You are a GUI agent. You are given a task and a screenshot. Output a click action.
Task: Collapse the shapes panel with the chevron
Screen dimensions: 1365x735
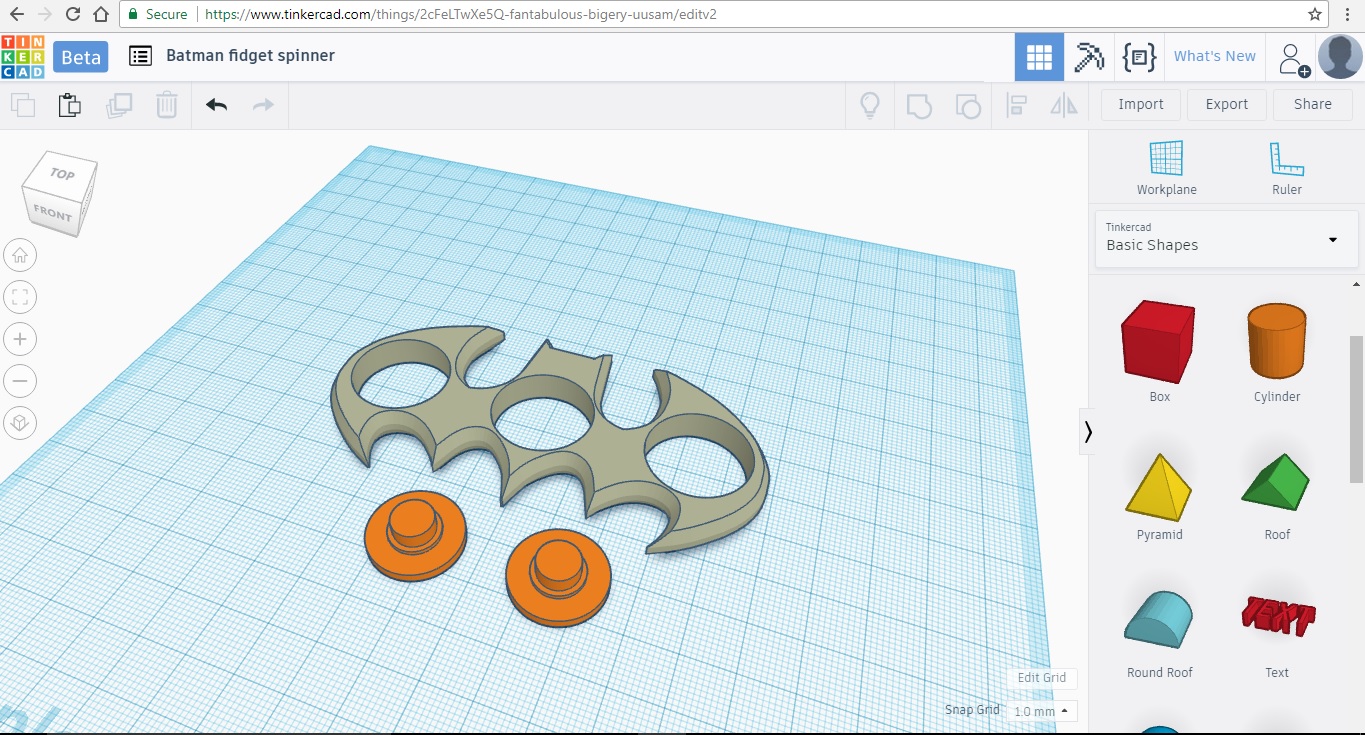1088,432
